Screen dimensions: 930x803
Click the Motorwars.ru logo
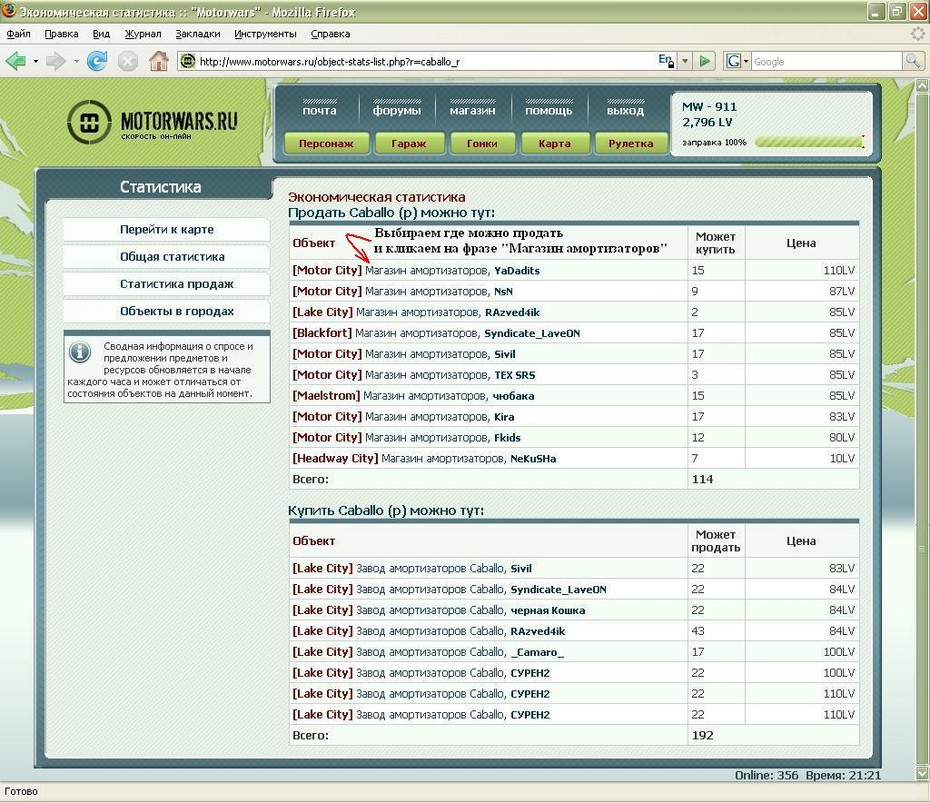coord(152,122)
